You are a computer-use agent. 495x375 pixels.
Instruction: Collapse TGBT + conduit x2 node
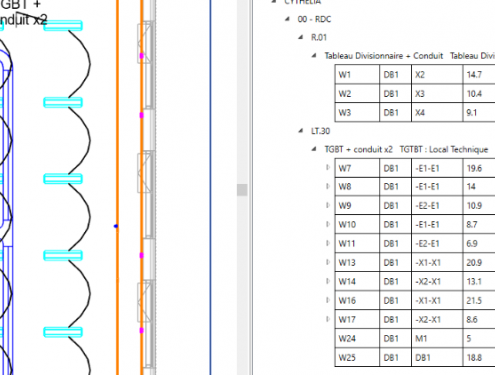314,149
